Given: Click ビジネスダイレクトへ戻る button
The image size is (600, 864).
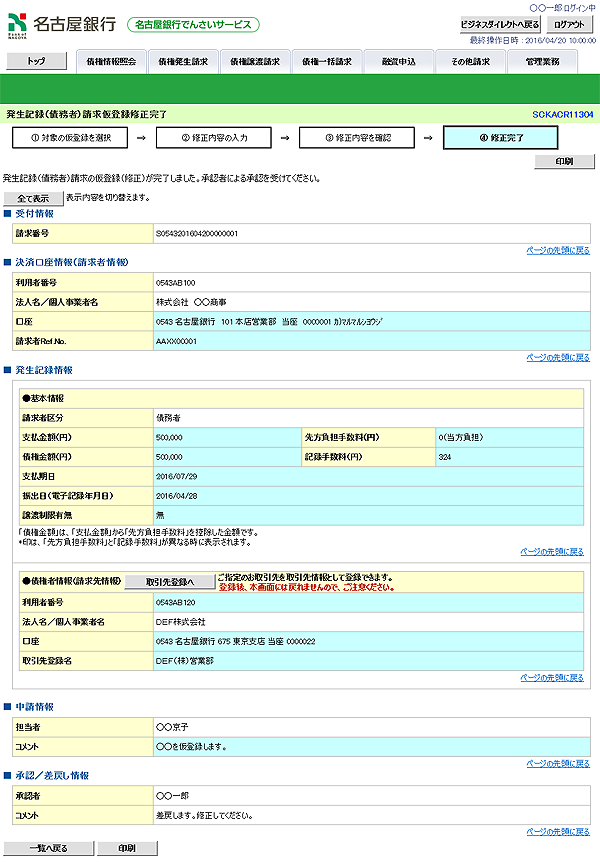Looking at the screenshot, I should (x=500, y=25).
